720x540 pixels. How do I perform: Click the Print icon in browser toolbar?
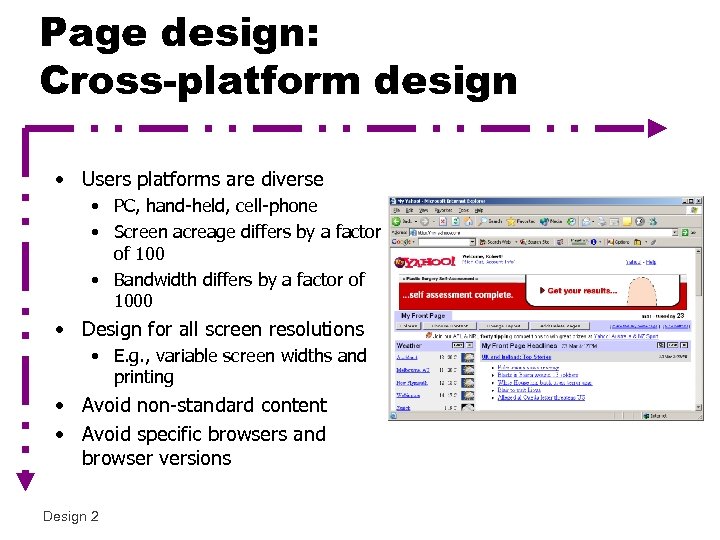click(x=601, y=222)
